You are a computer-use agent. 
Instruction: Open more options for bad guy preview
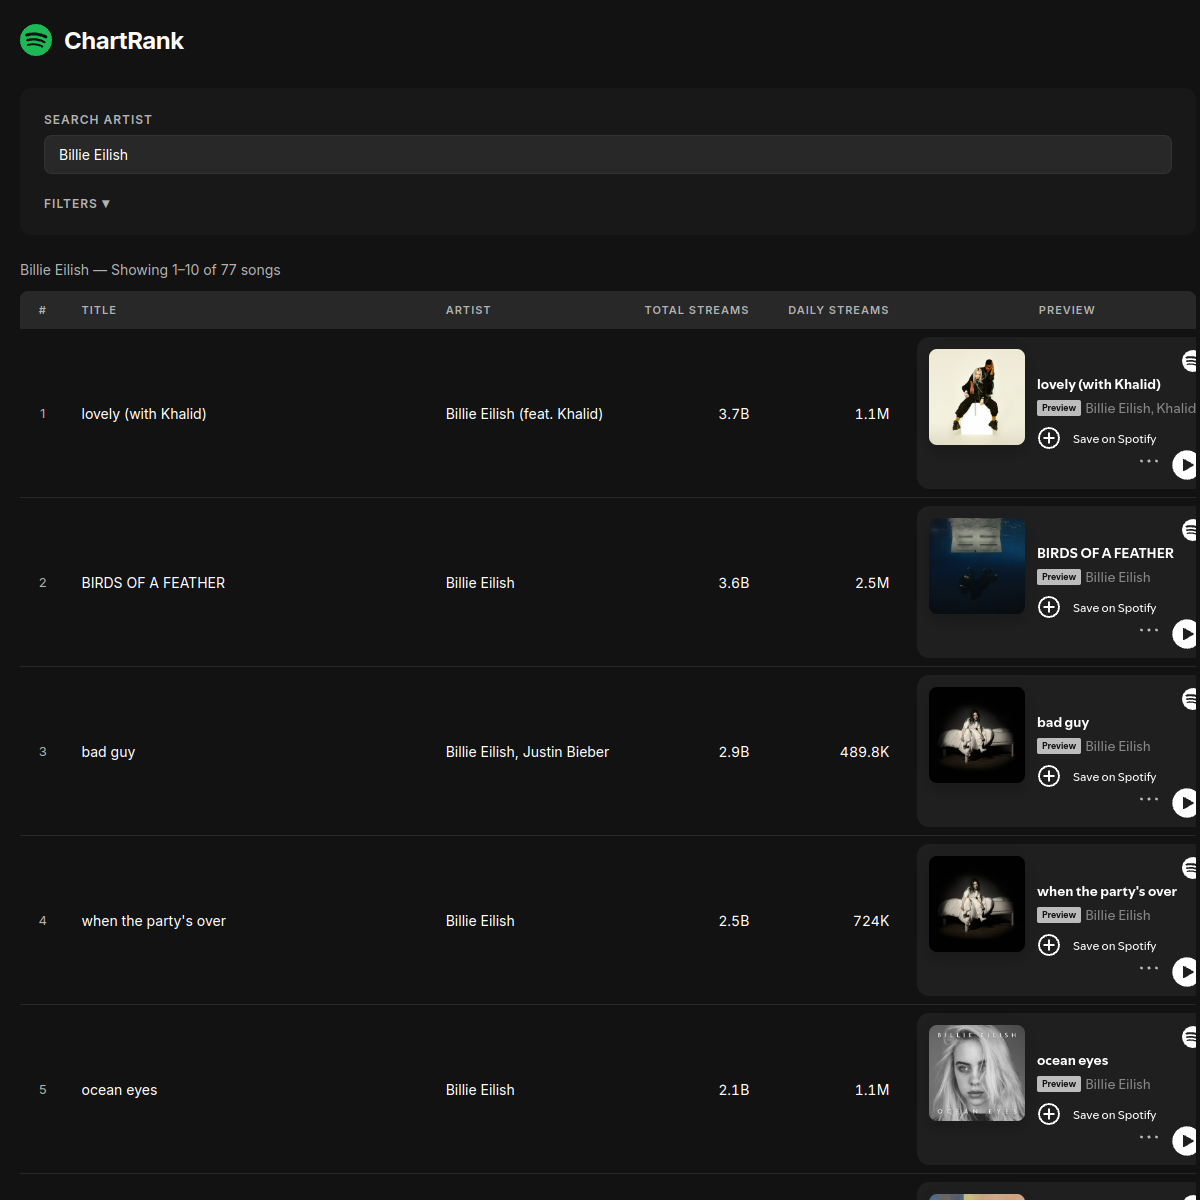click(1149, 800)
